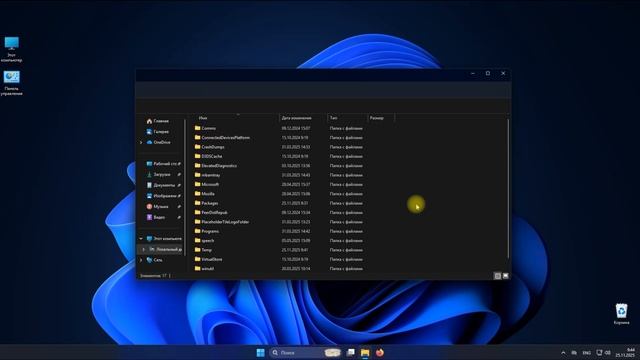The image size is (640, 360).
Task: Show hidden system tray icons
Action: pos(563,353)
